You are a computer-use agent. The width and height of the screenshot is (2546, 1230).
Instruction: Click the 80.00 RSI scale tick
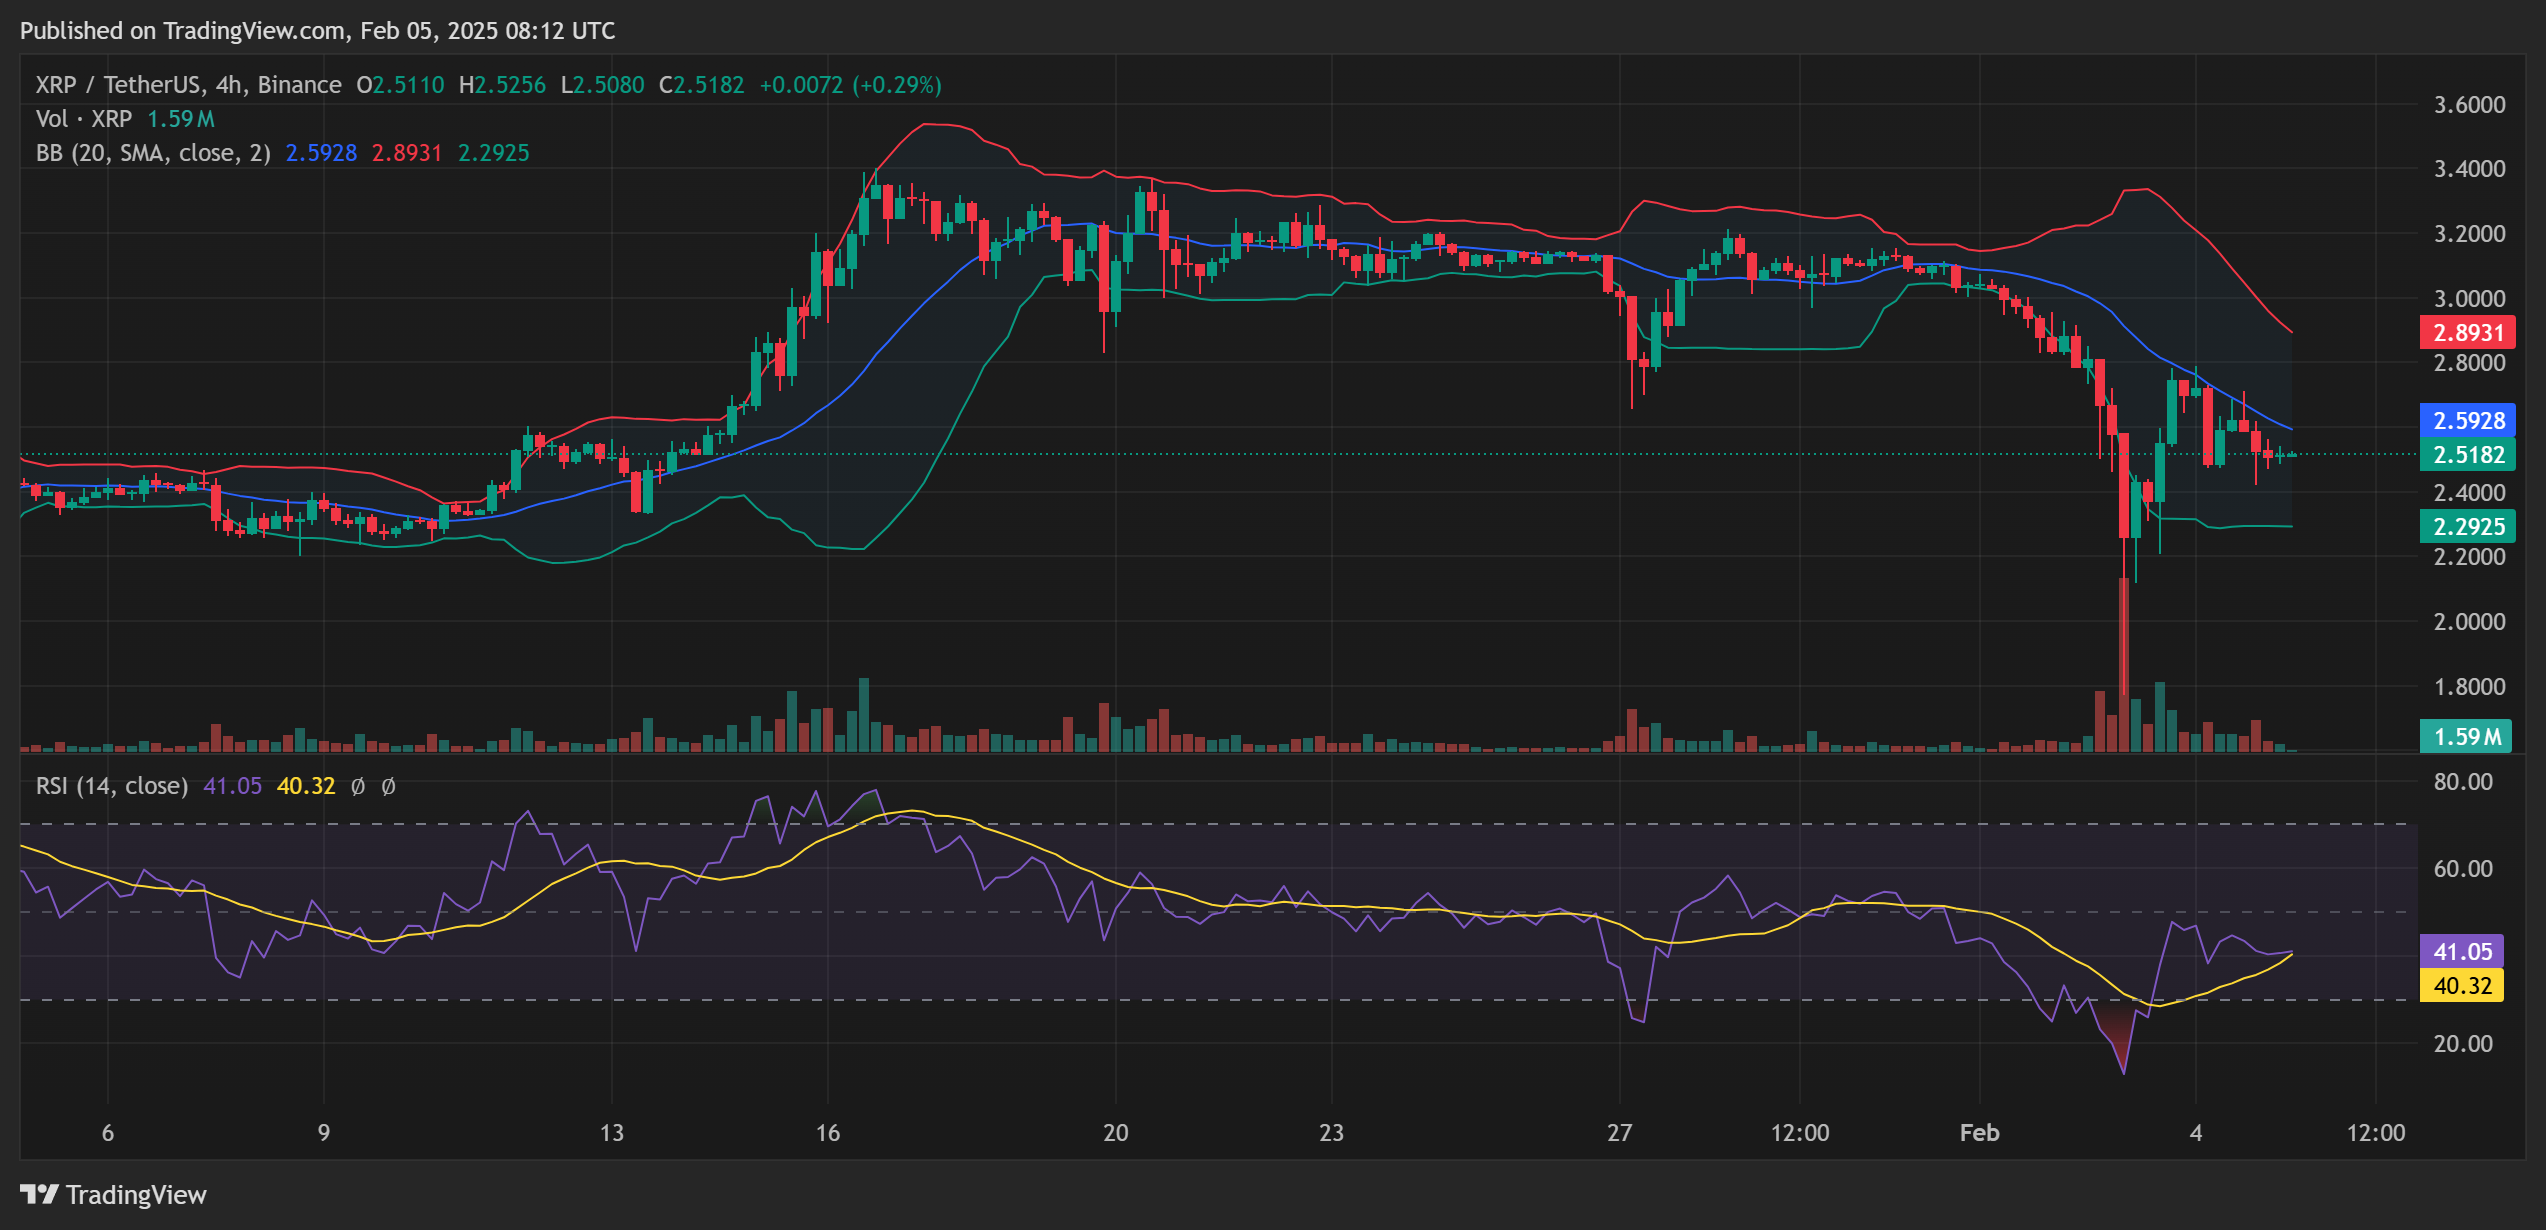click(2463, 782)
